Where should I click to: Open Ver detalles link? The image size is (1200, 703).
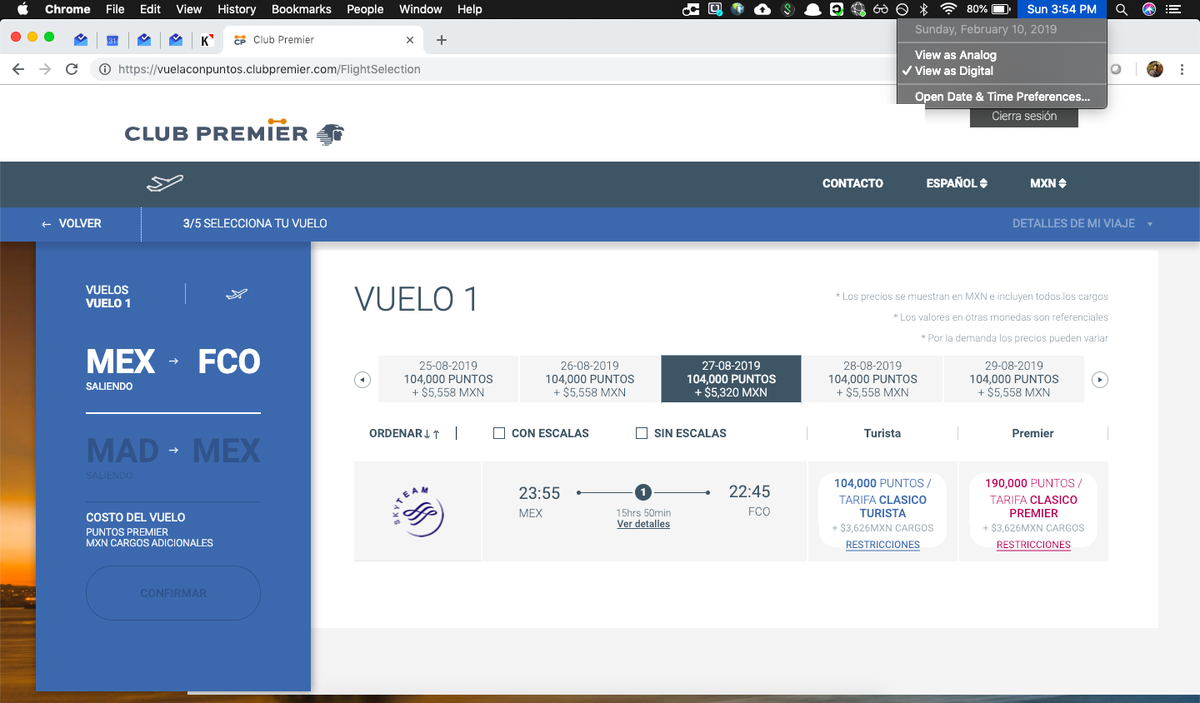click(x=643, y=524)
